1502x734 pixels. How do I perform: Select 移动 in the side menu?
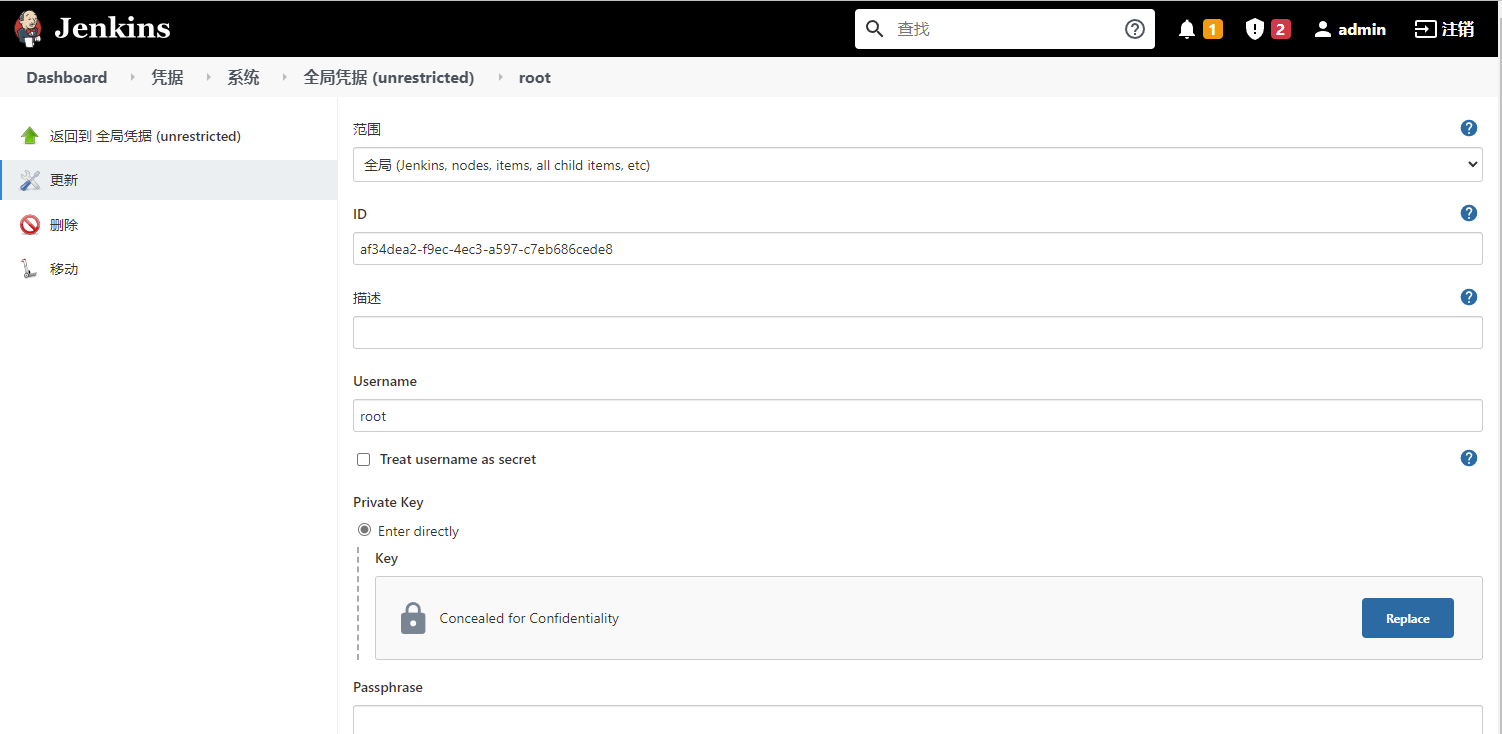tap(64, 269)
